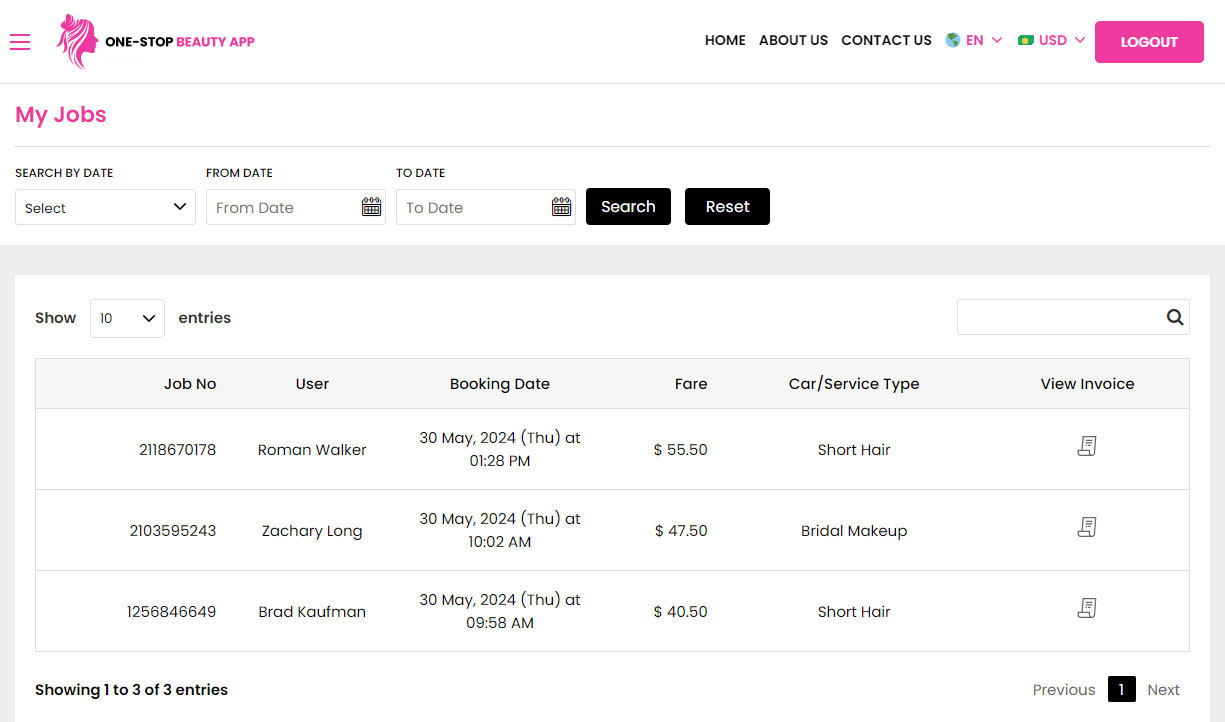Open the EN language dropdown
The height and width of the screenshot is (722, 1225).
click(974, 40)
